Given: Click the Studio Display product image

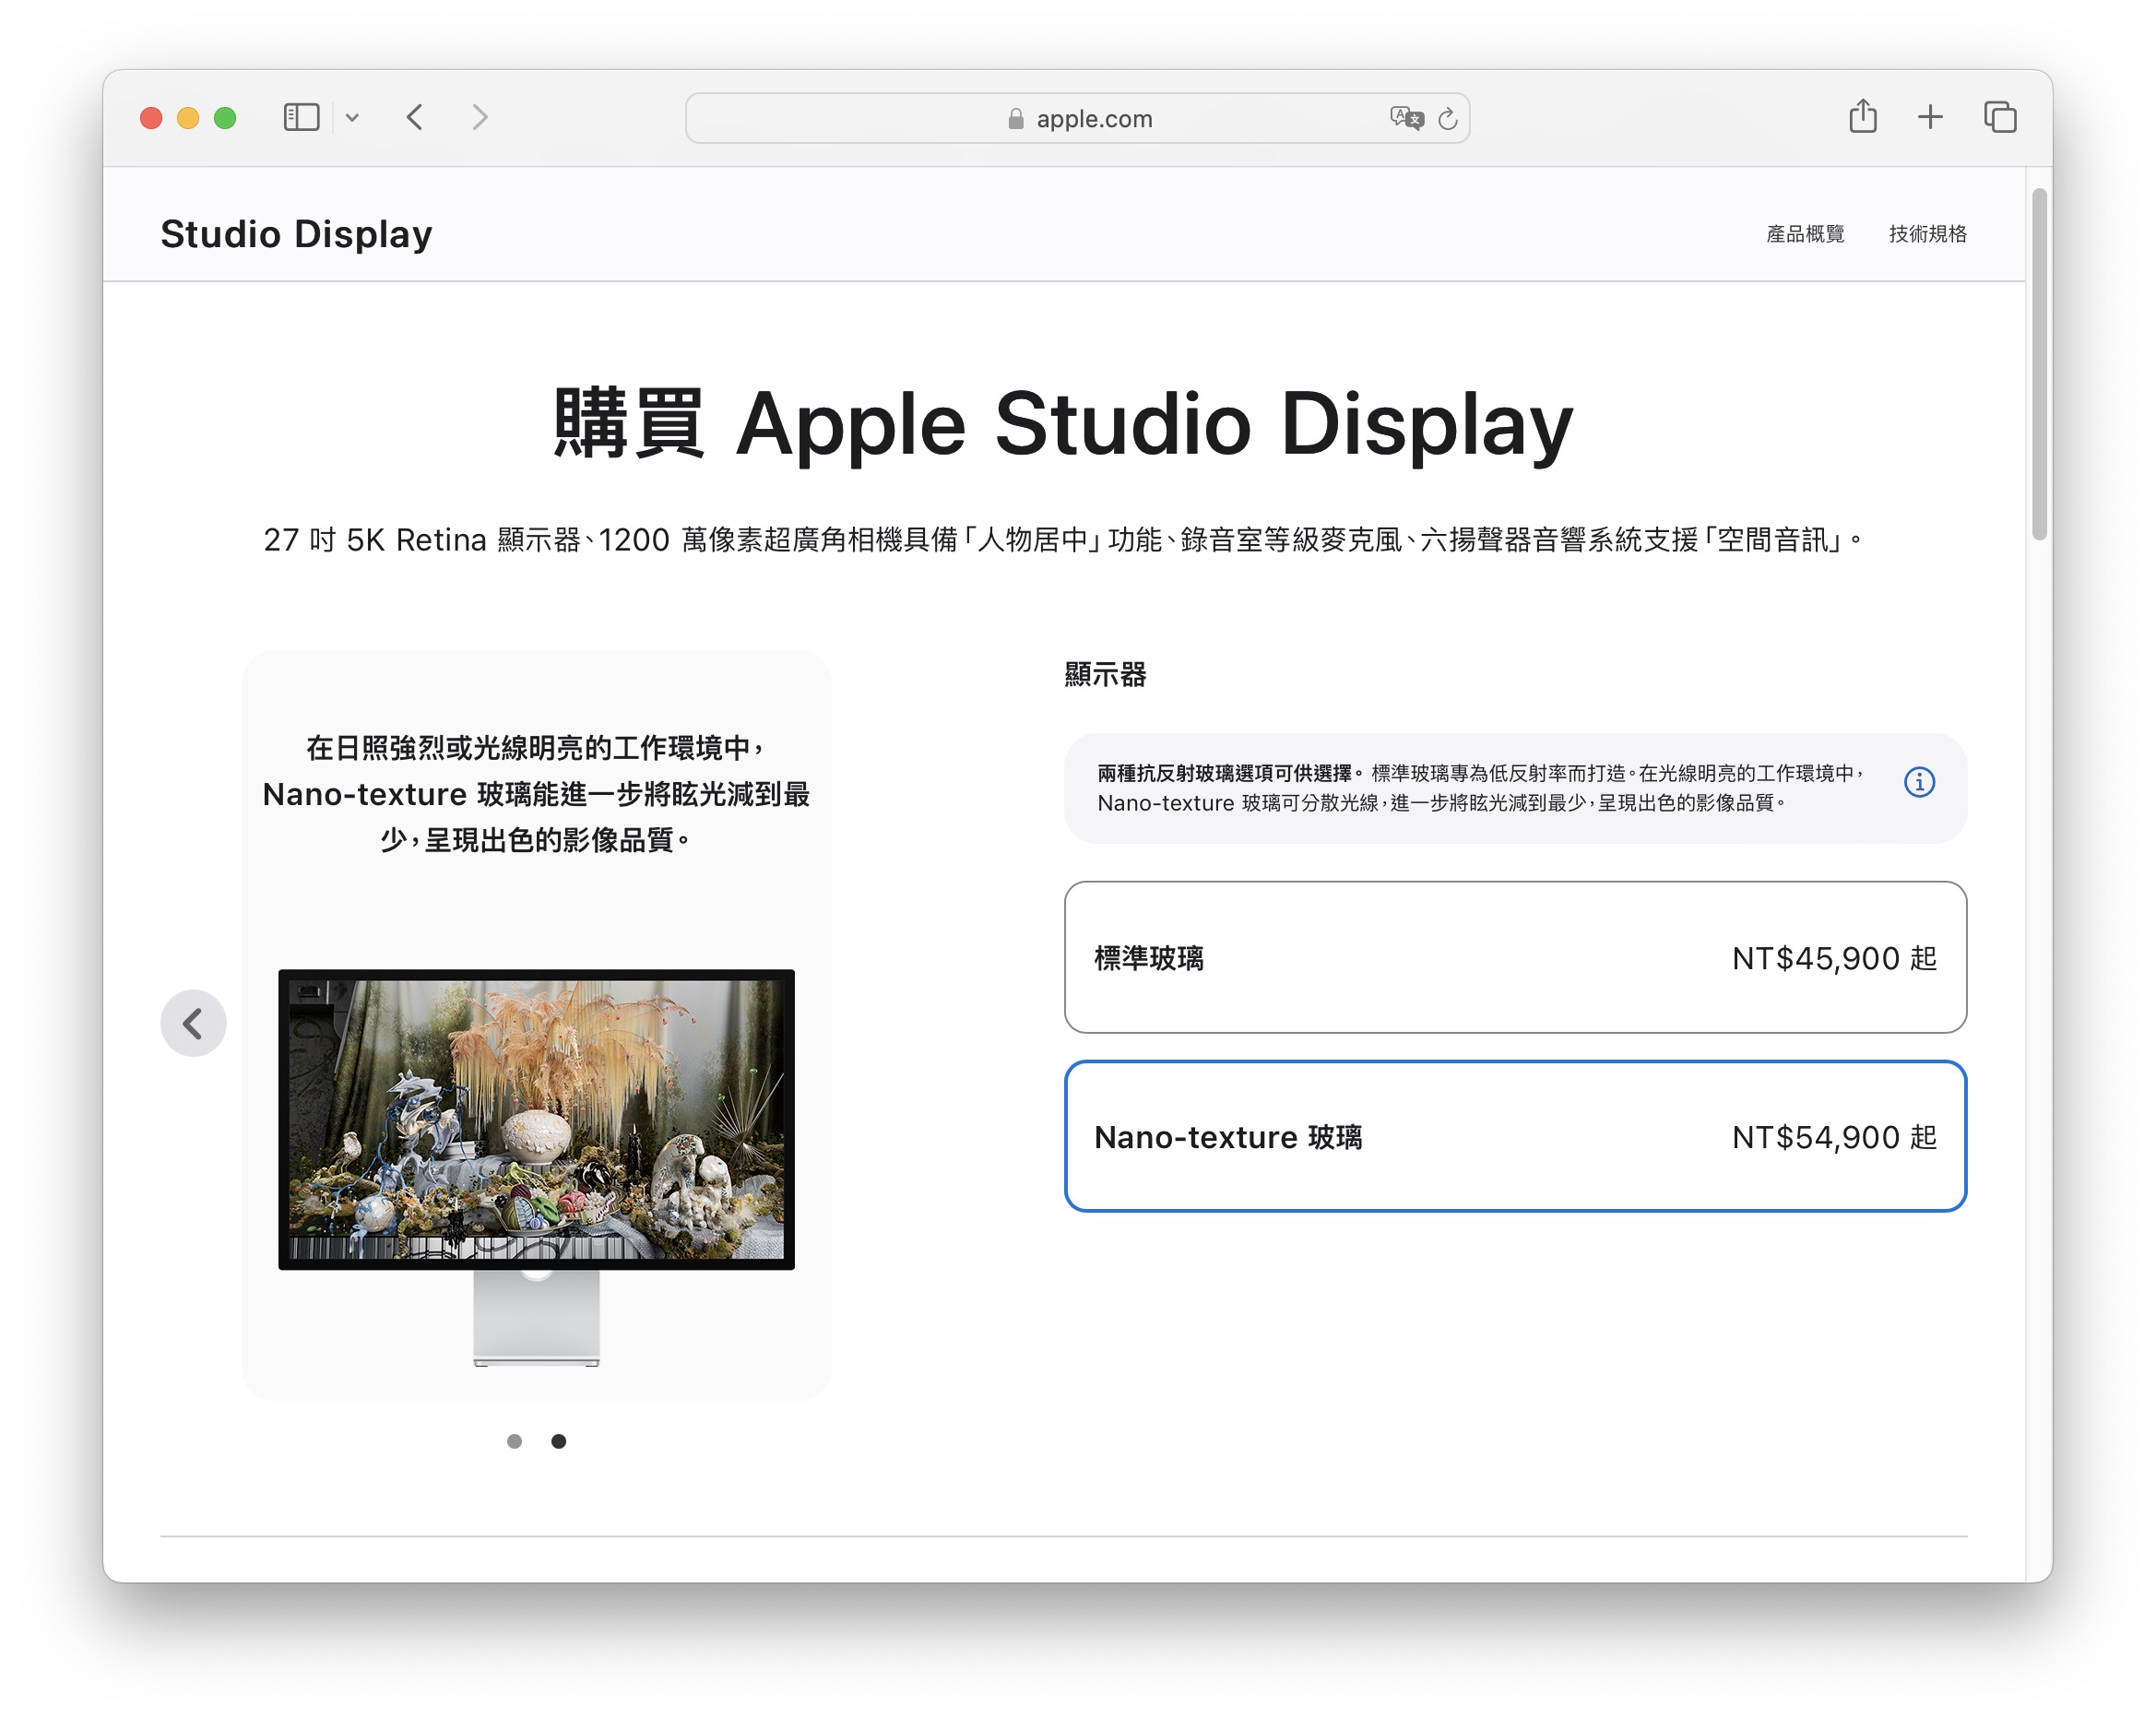Looking at the screenshot, I should [536, 1167].
